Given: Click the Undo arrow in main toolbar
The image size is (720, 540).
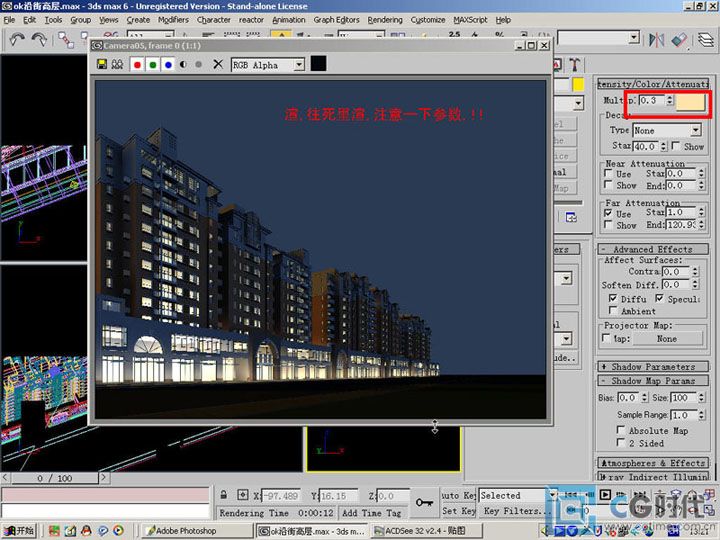Looking at the screenshot, I should click(17, 39).
